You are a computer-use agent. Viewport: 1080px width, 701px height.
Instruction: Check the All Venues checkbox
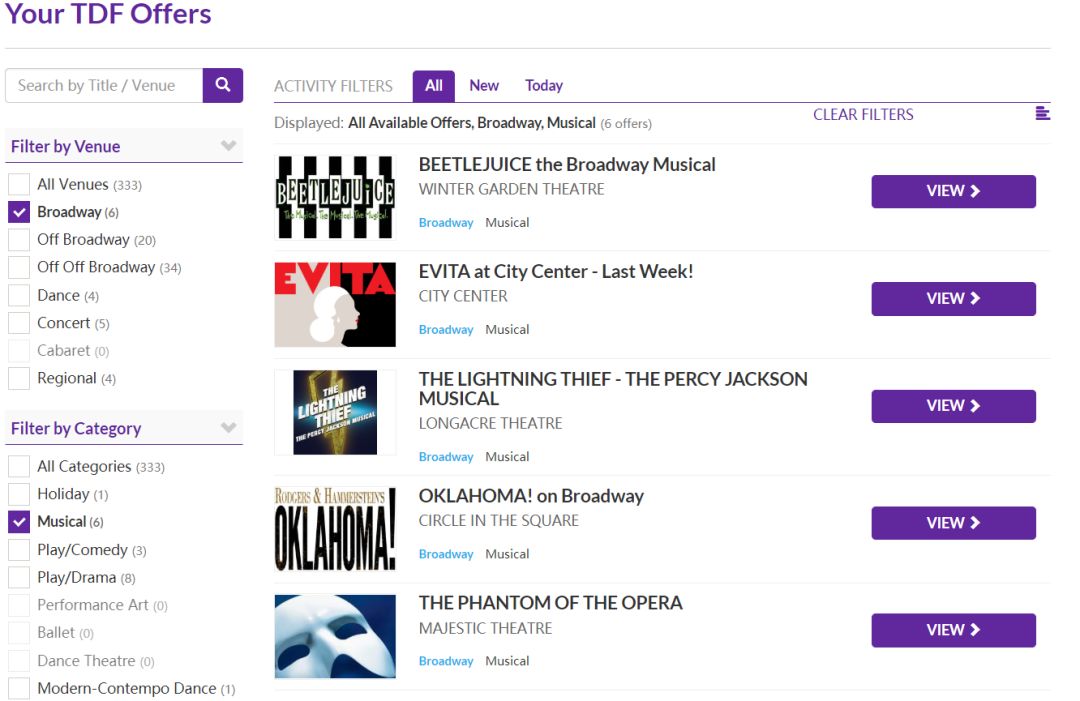[x=19, y=185]
